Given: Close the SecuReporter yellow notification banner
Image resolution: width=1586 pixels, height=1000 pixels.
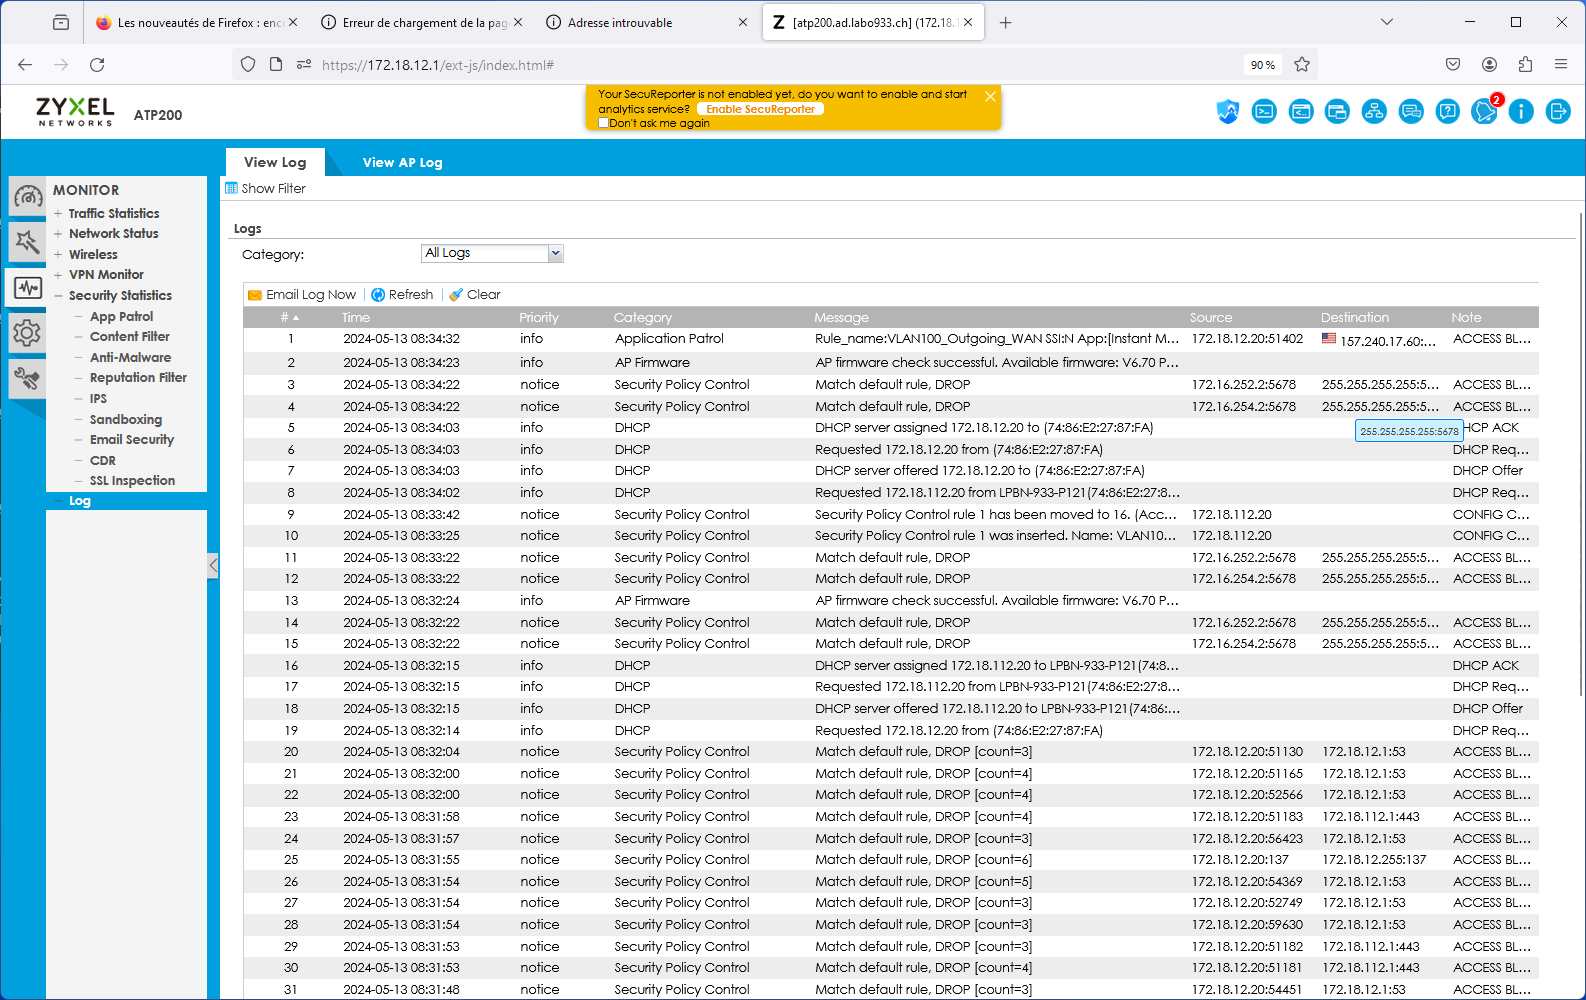Looking at the screenshot, I should point(990,96).
